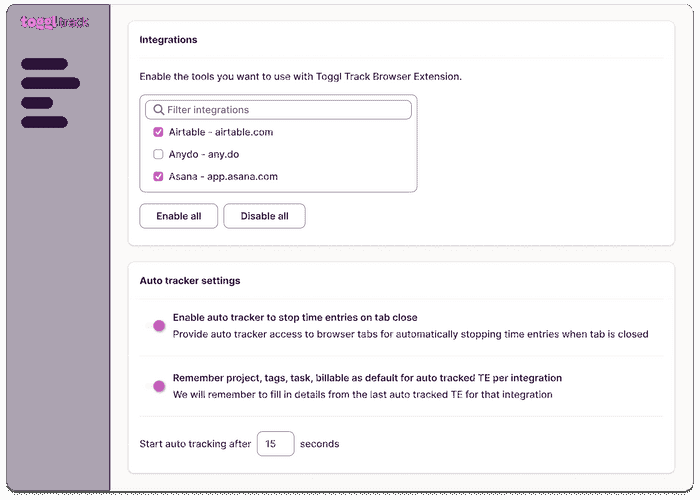Uncheck the Airtable integration checkbox

tap(158, 132)
